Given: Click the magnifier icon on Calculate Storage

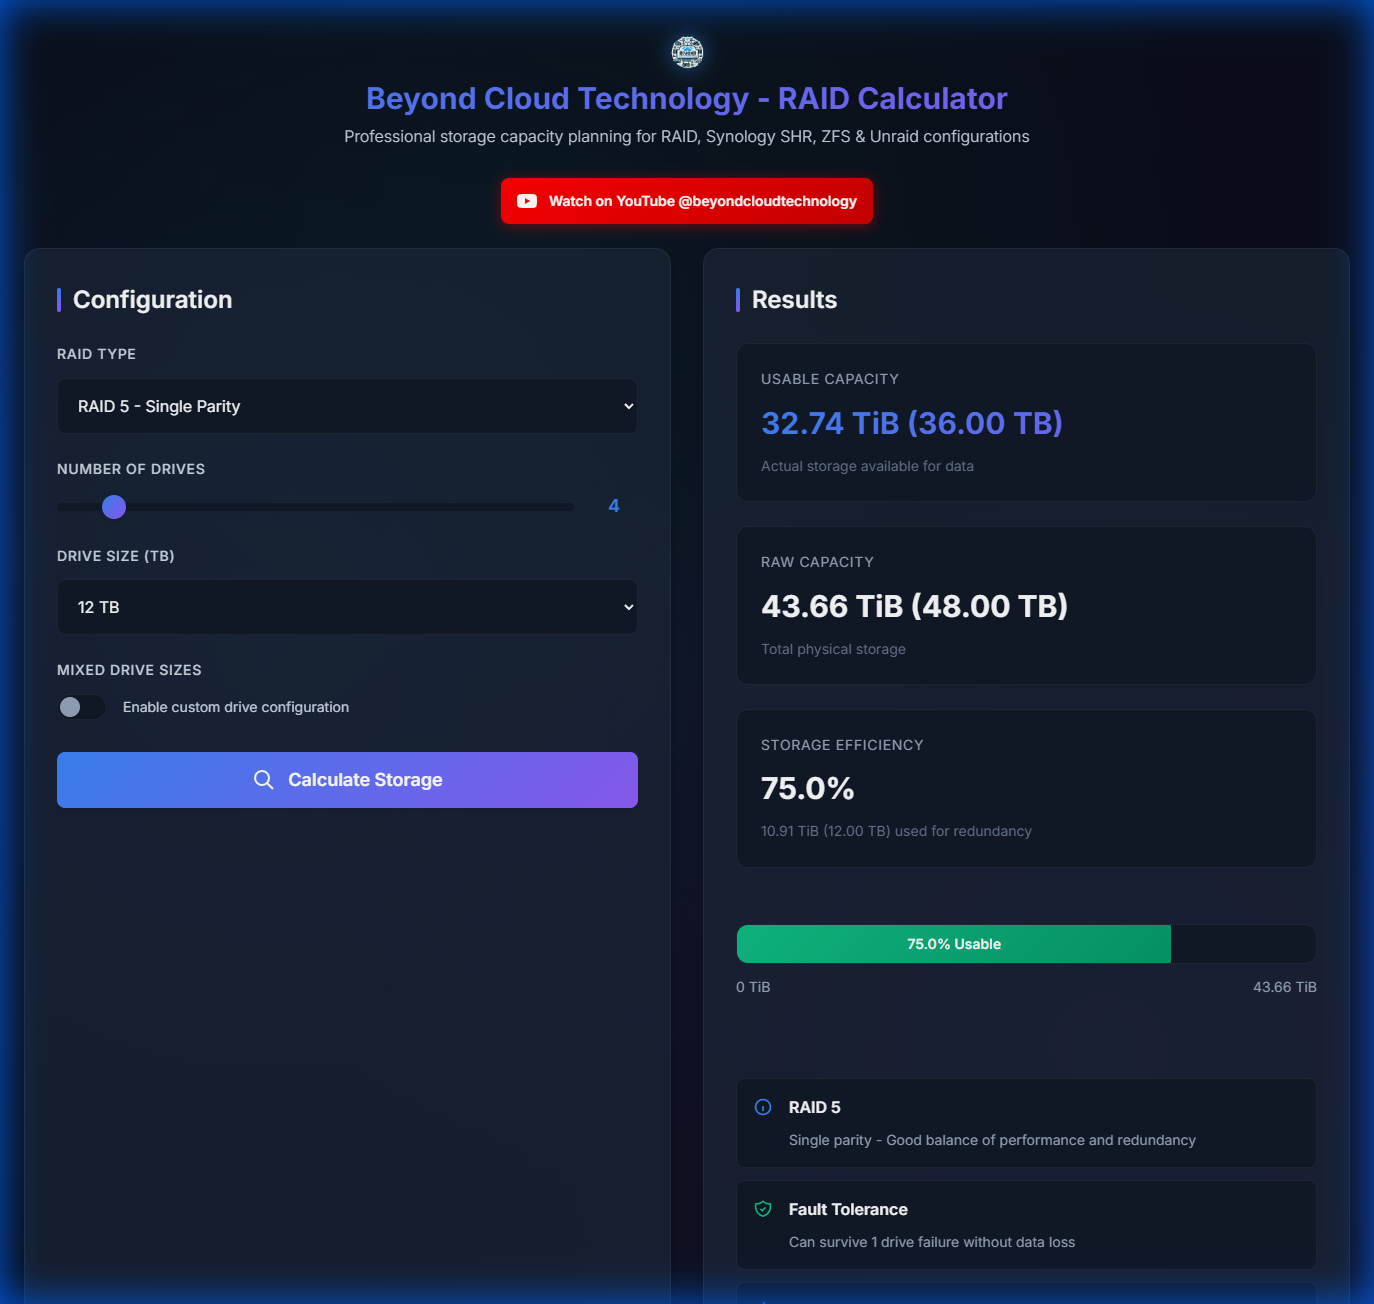Looking at the screenshot, I should point(263,780).
